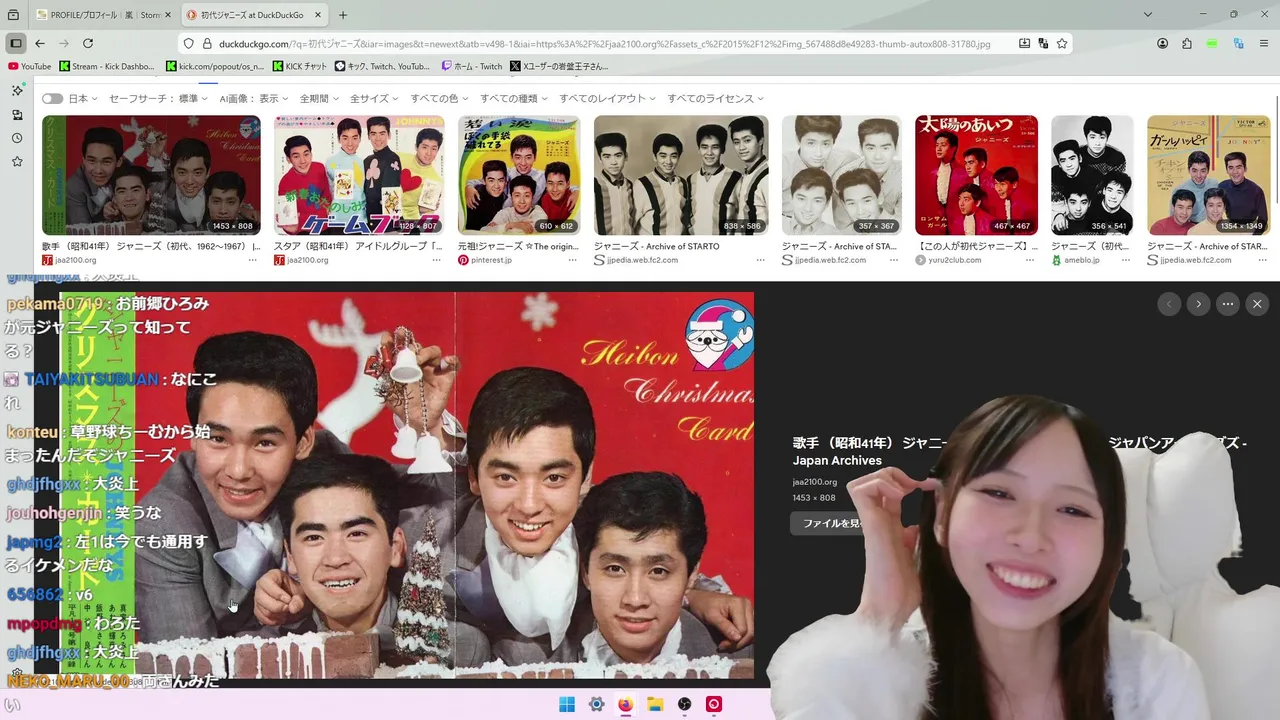Open more options for the pinterest.jp result
The image size is (1280, 720).
click(572, 260)
